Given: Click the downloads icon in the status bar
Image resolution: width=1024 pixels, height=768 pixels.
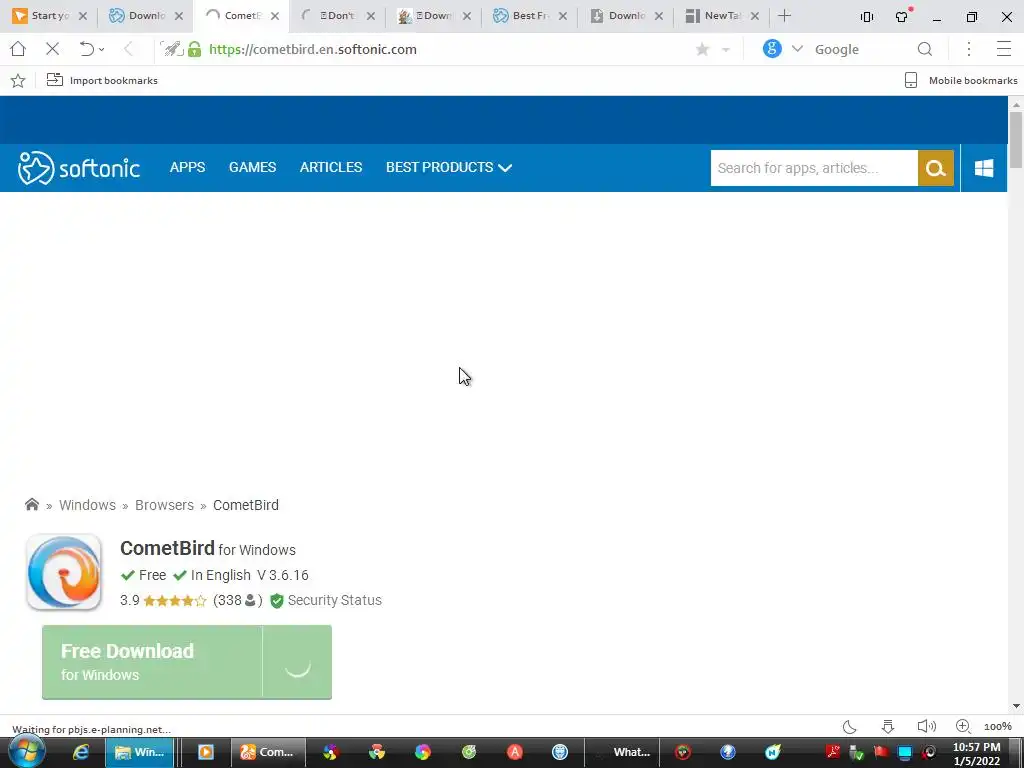Looking at the screenshot, I should click(888, 727).
